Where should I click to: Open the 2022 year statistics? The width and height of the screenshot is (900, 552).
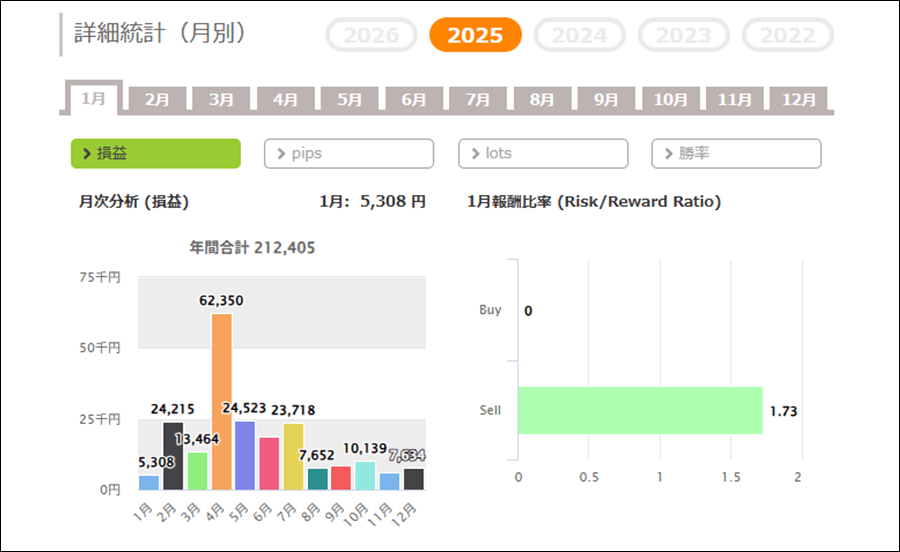tap(787, 35)
